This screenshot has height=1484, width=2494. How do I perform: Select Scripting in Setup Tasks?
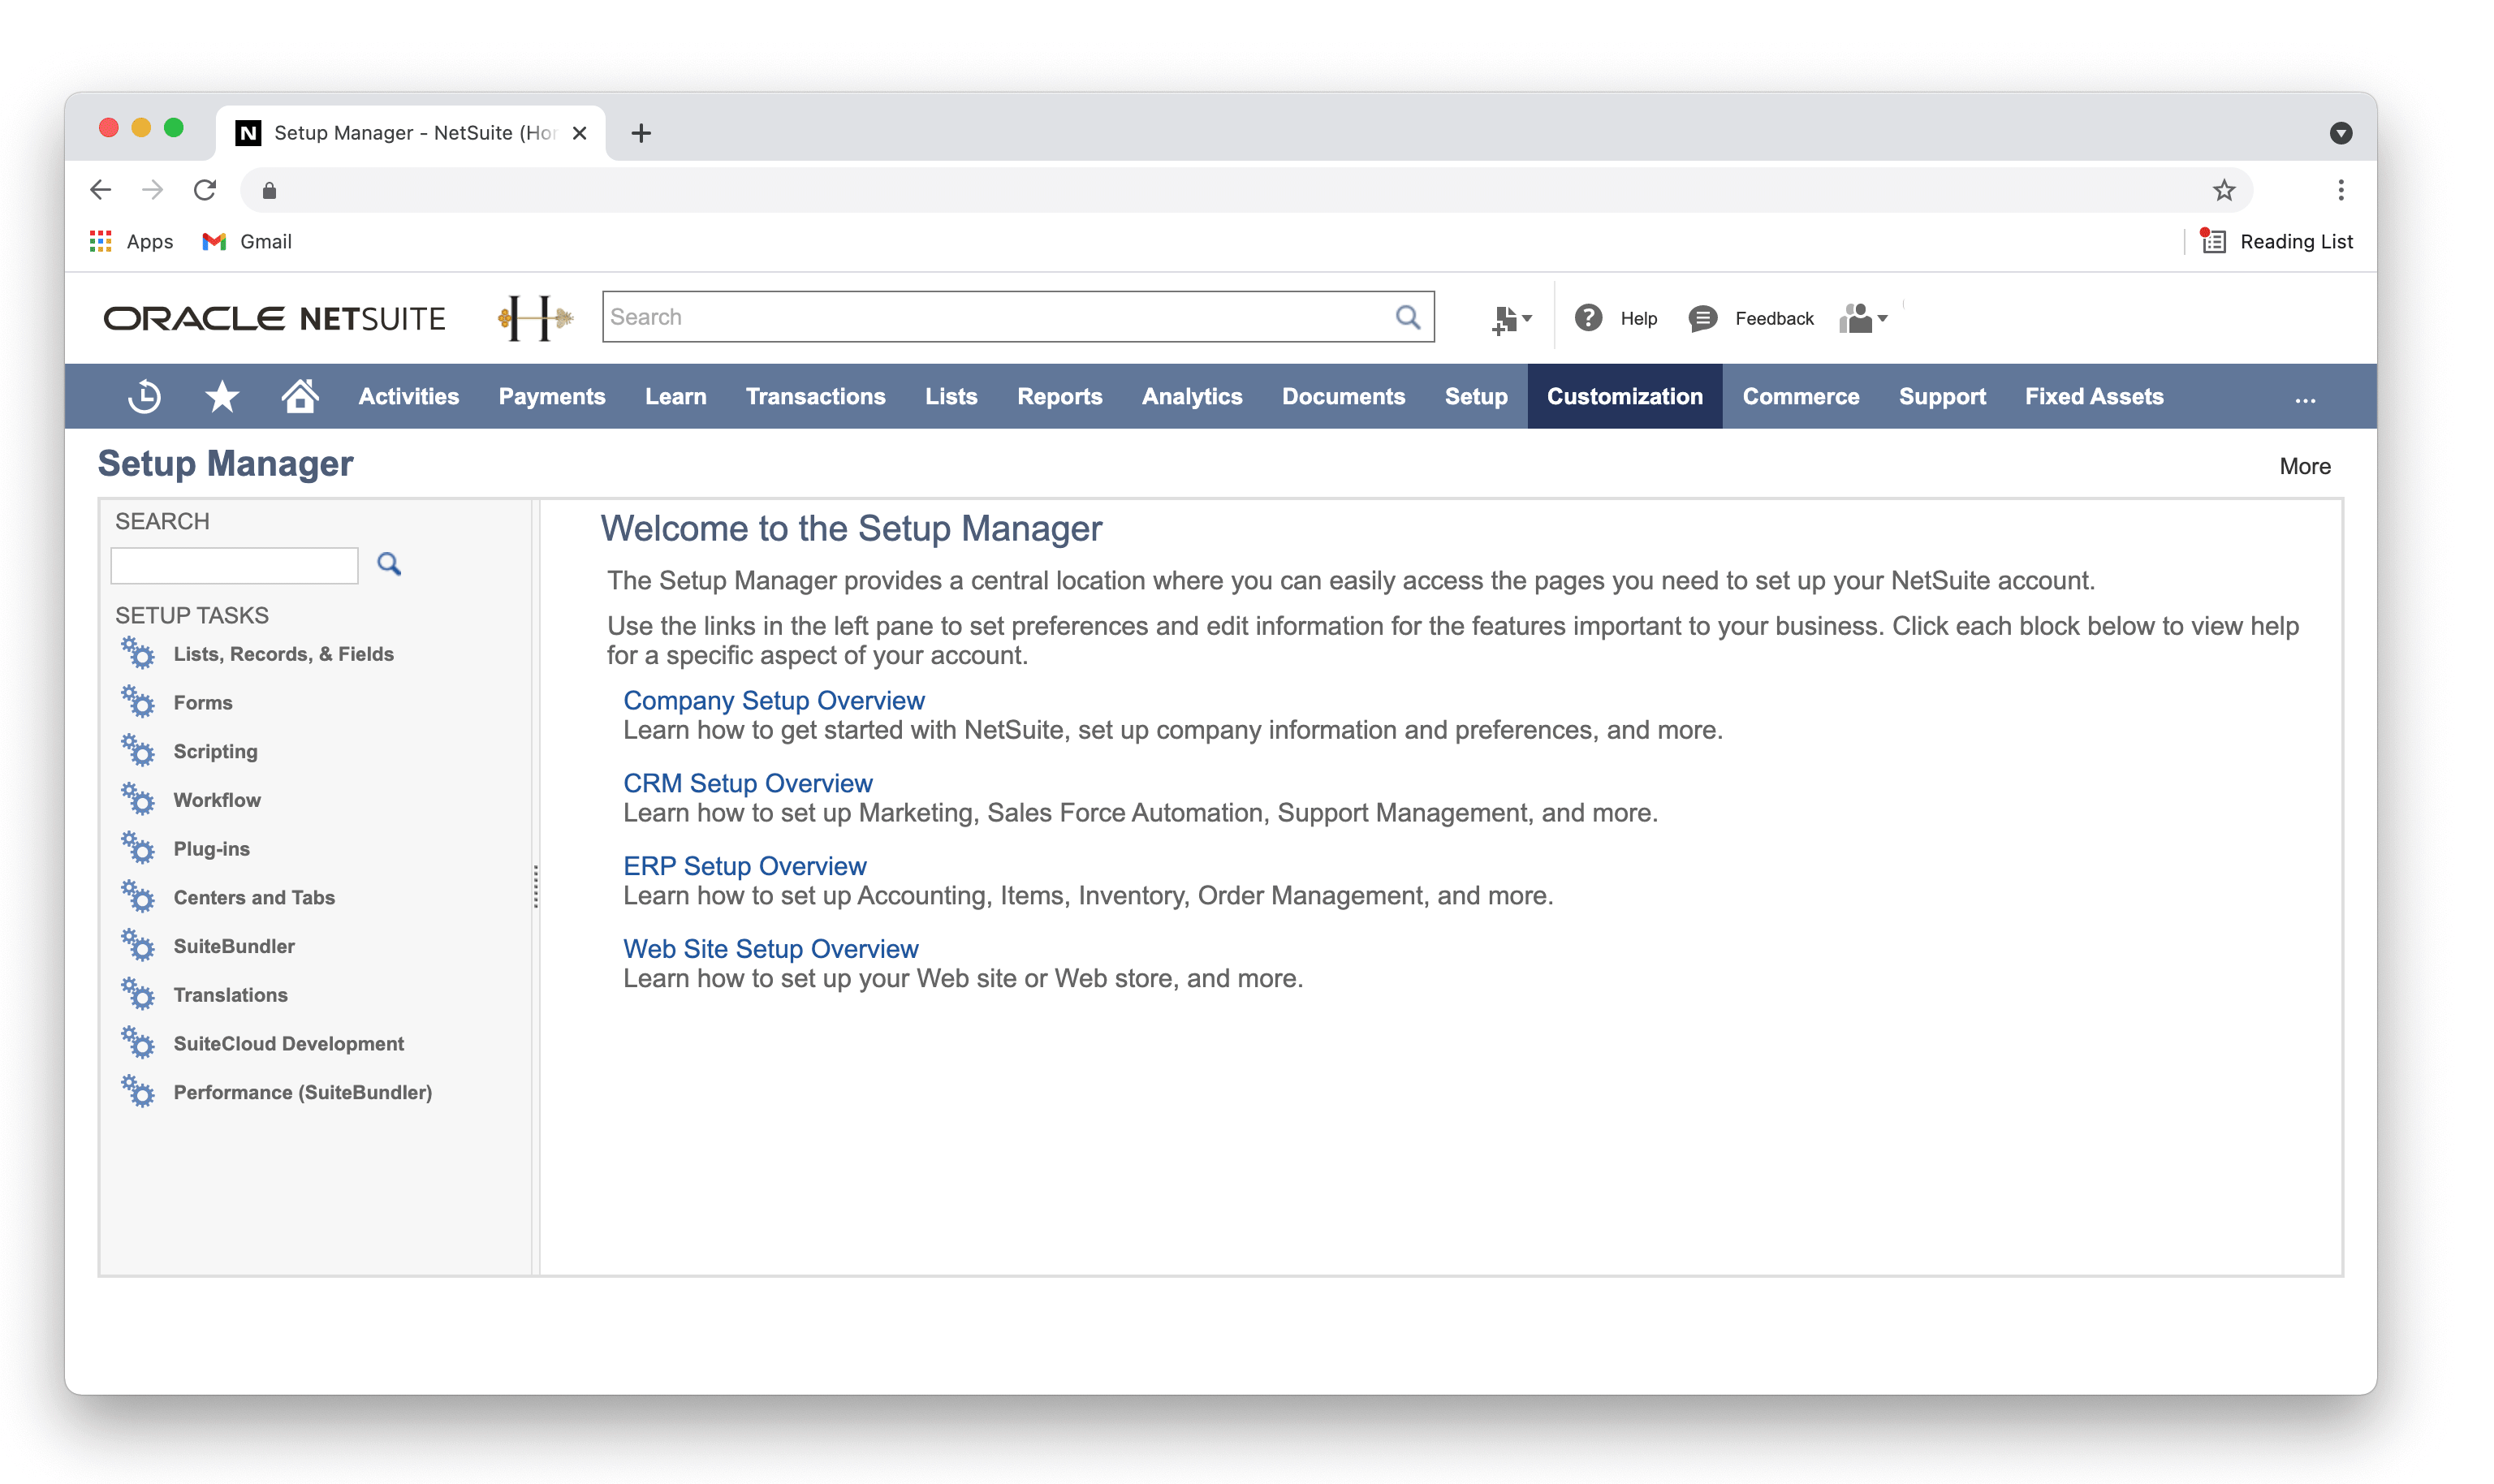point(215,751)
